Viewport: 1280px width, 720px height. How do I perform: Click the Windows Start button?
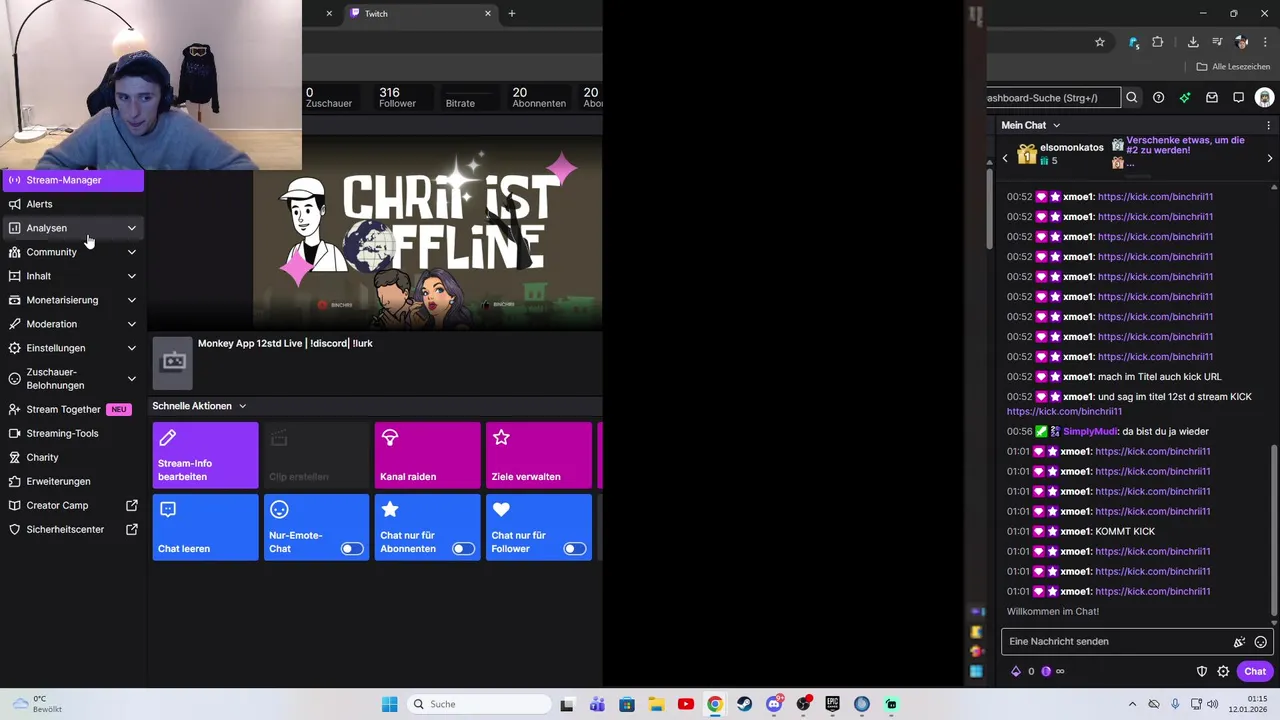pyautogui.click(x=390, y=704)
